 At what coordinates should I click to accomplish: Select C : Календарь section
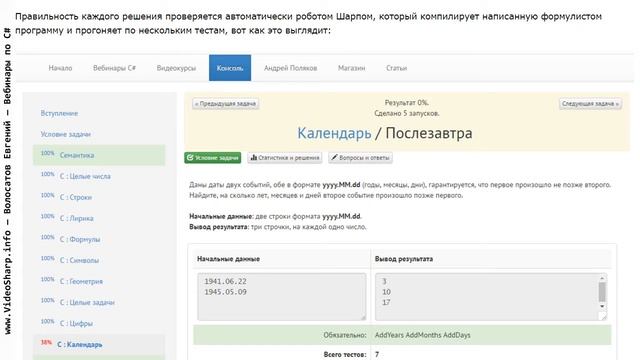(x=99, y=344)
